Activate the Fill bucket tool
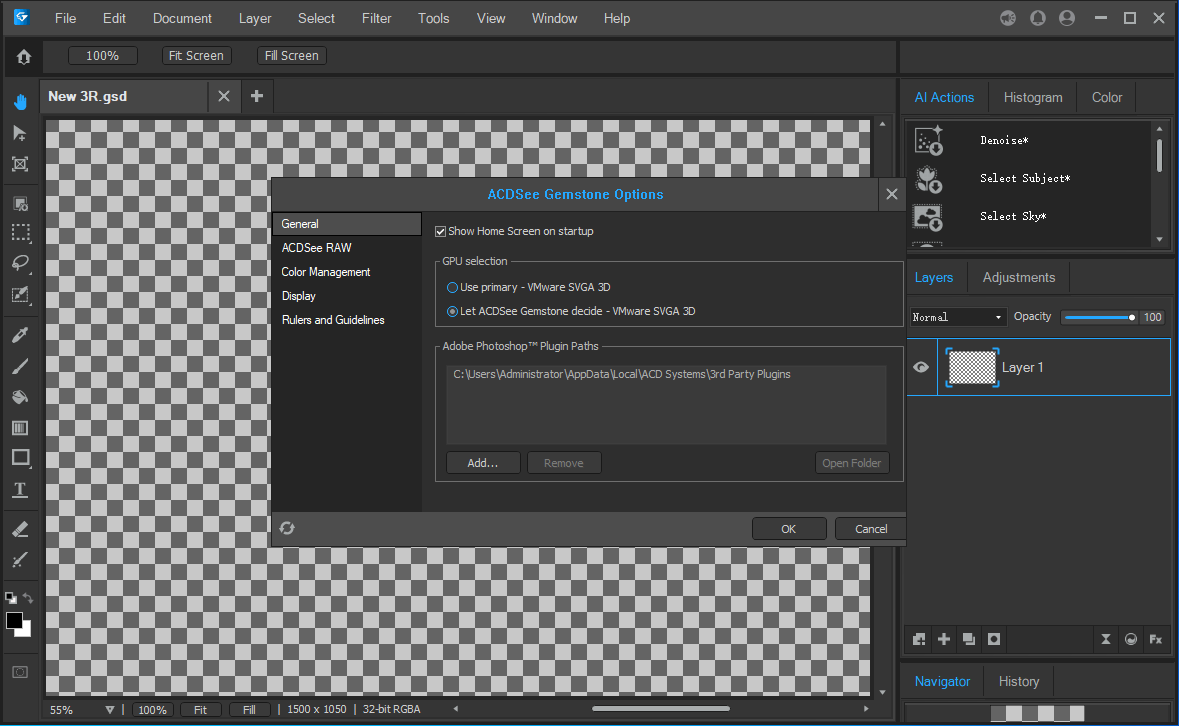1179x726 pixels. click(20, 397)
